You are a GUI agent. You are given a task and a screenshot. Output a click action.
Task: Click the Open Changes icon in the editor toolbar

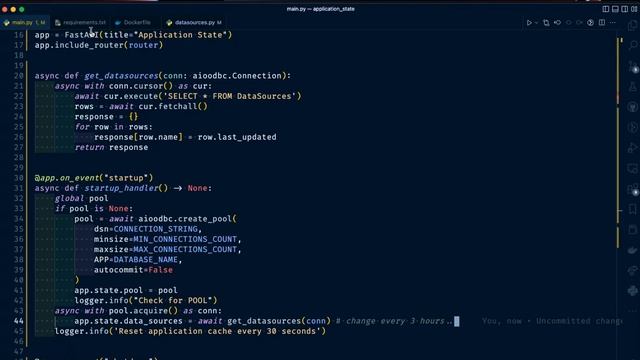[x=546, y=23]
